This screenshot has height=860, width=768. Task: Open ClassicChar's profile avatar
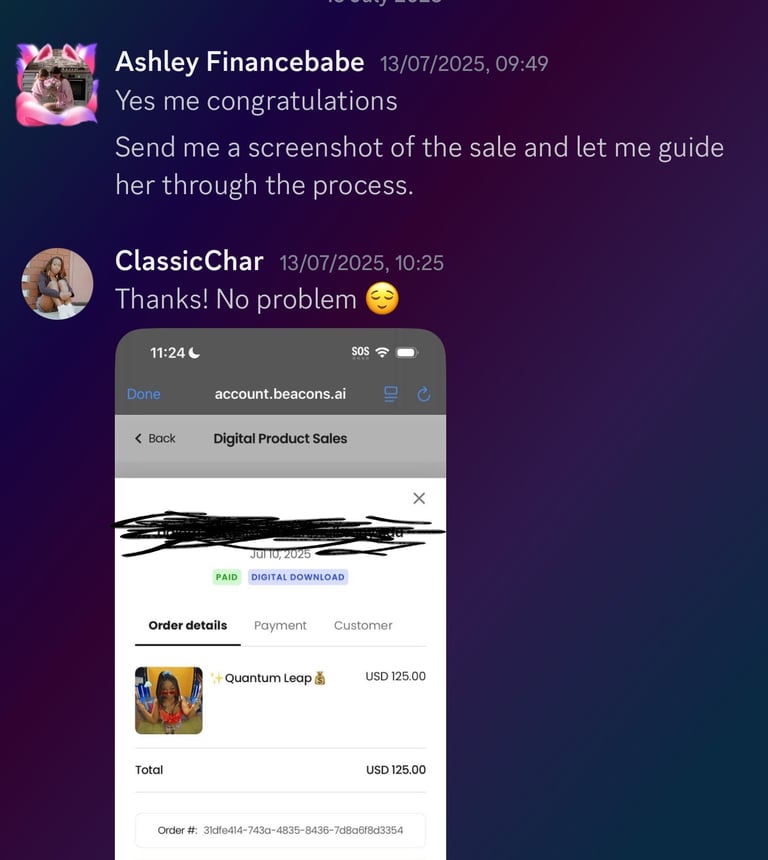tap(57, 284)
